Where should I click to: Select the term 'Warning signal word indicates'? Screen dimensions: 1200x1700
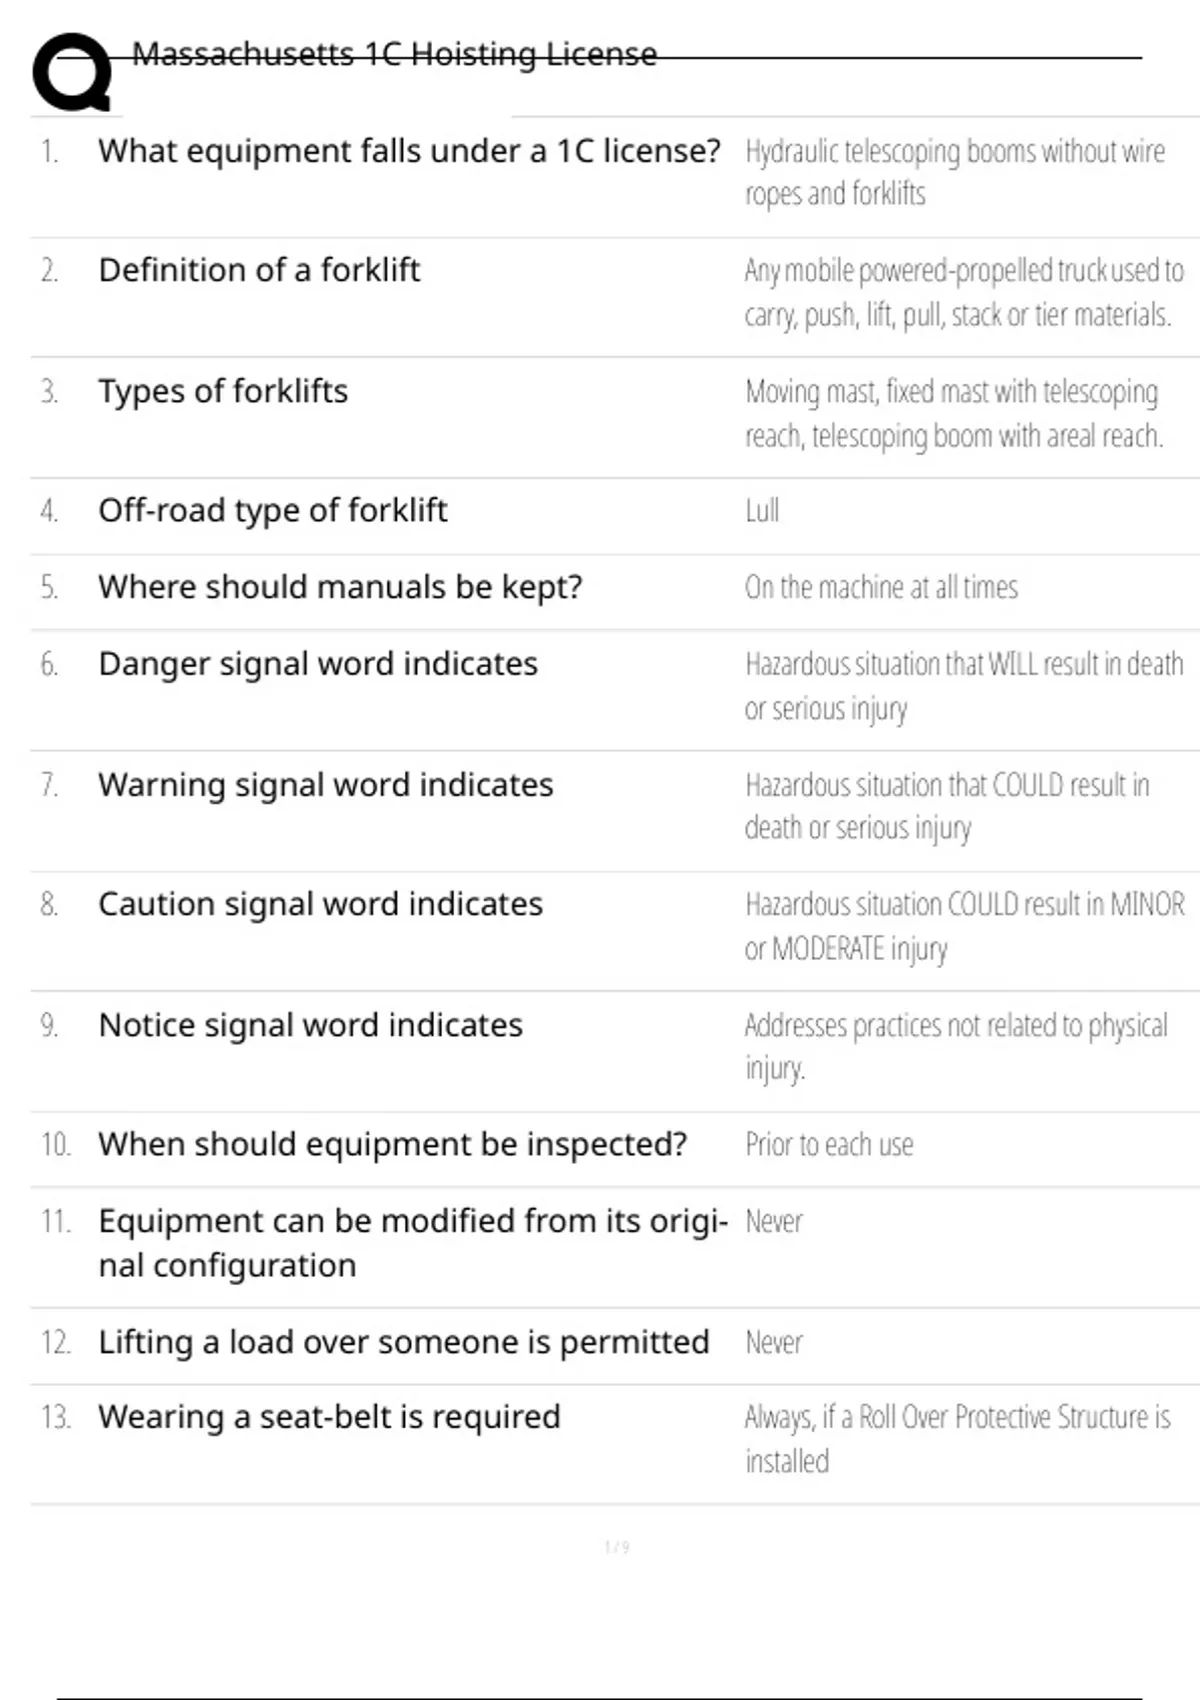pyautogui.click(x=325, y=785)
